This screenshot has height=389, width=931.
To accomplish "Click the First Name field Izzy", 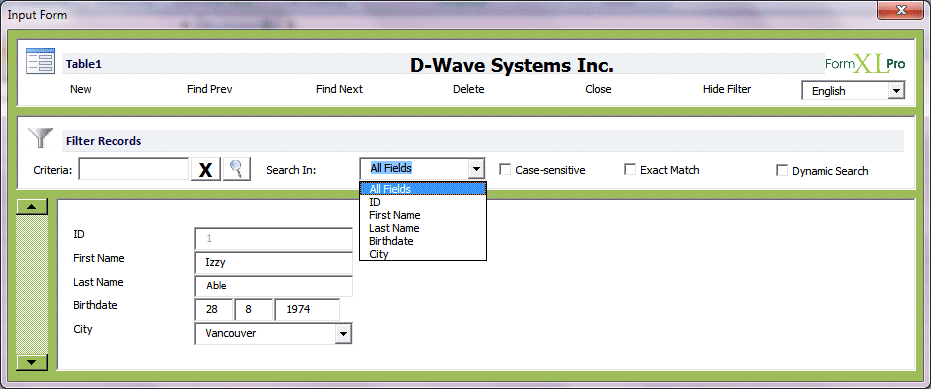I will tap(274, 263).
